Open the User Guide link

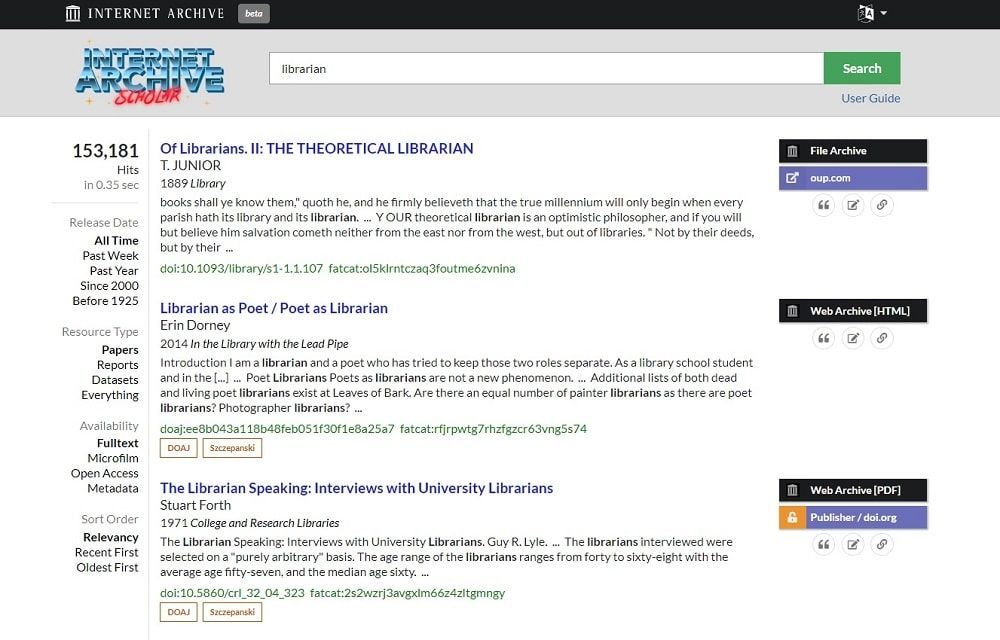point(871,98)
